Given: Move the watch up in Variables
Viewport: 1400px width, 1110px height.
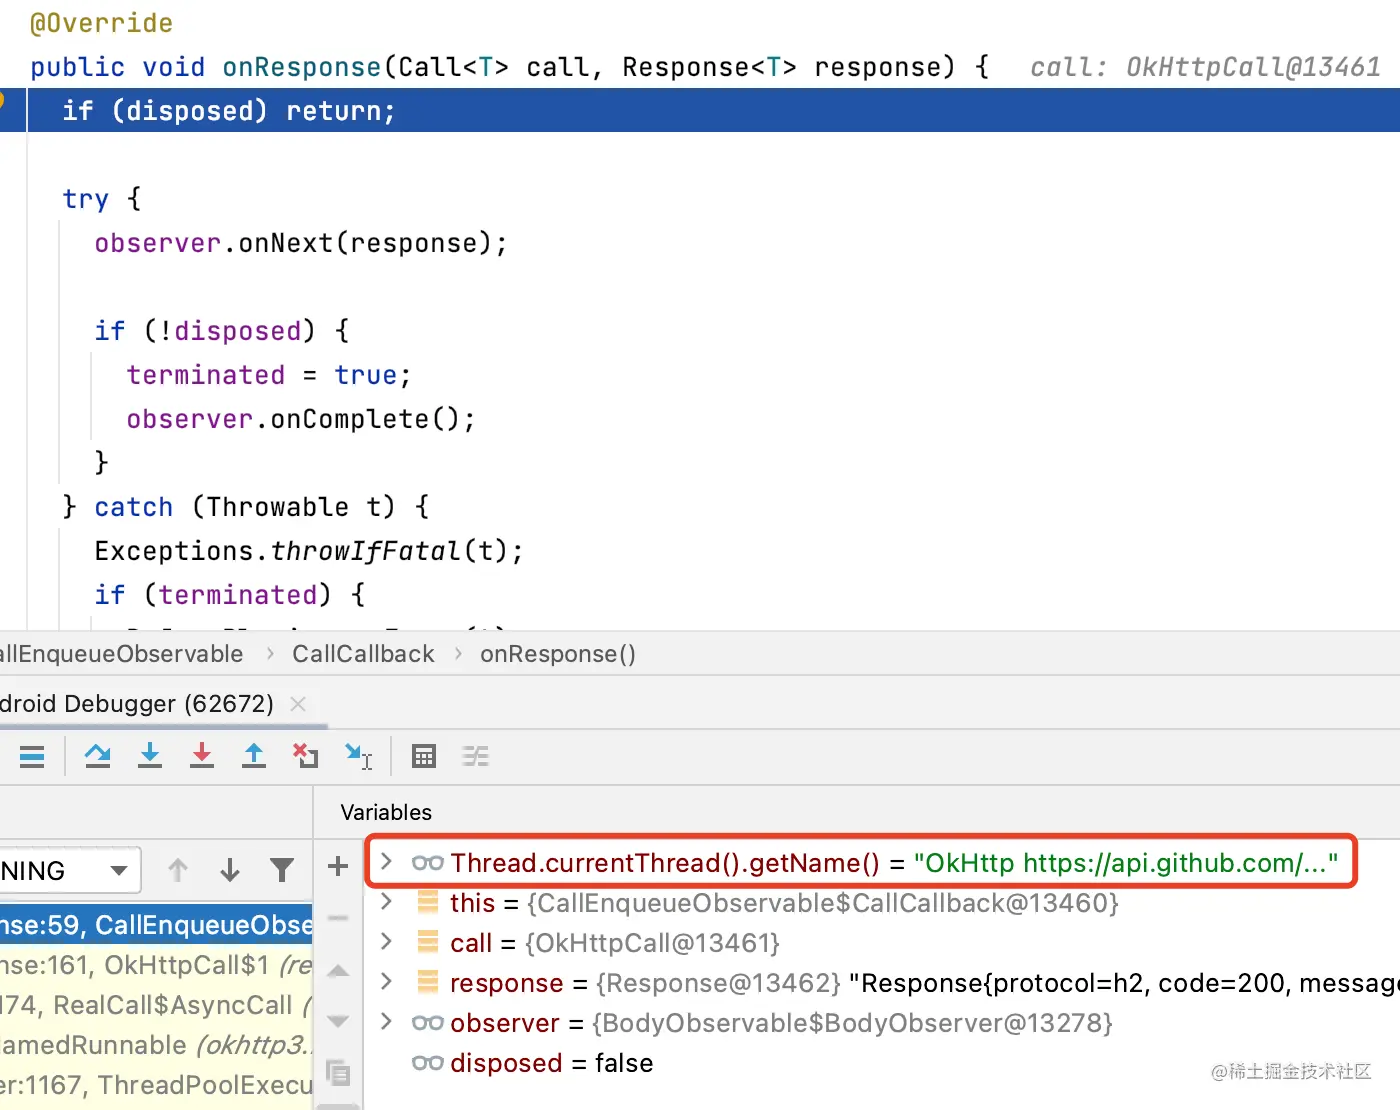Looking at the screenshot, I should [x=338, y=970].
